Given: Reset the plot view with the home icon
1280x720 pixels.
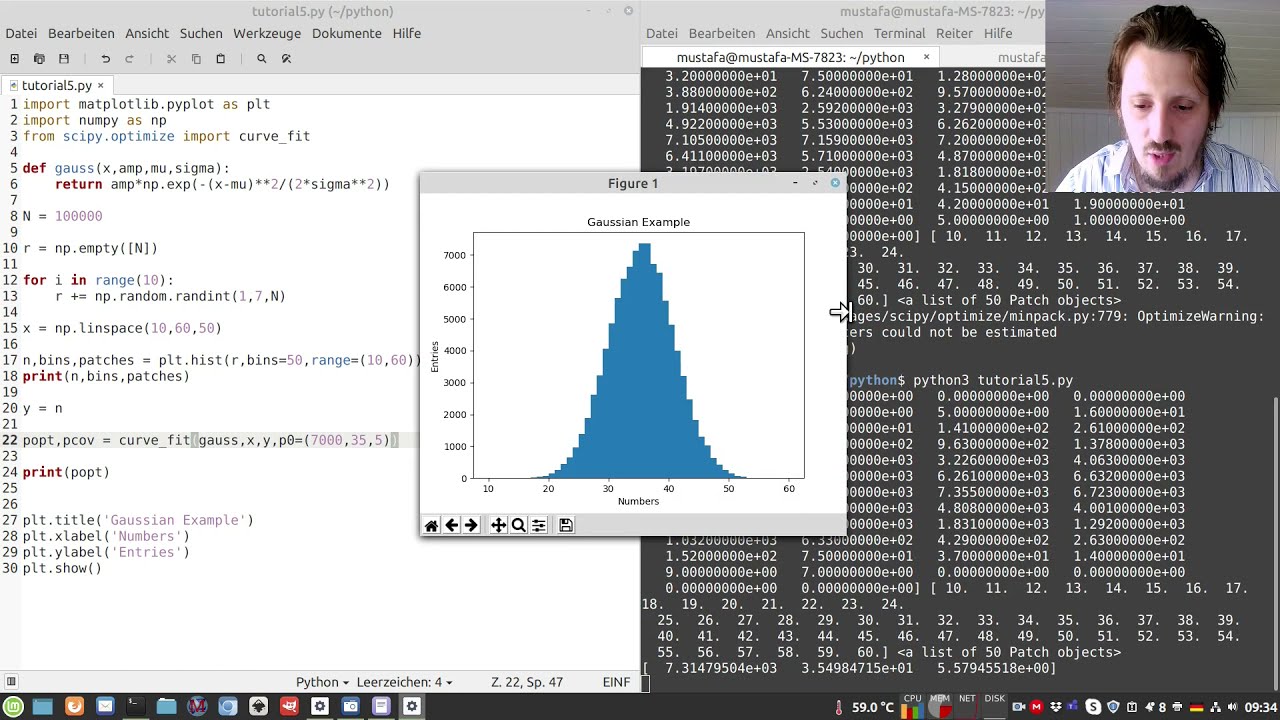Looking at the screenshot, I should click(431, 525).
